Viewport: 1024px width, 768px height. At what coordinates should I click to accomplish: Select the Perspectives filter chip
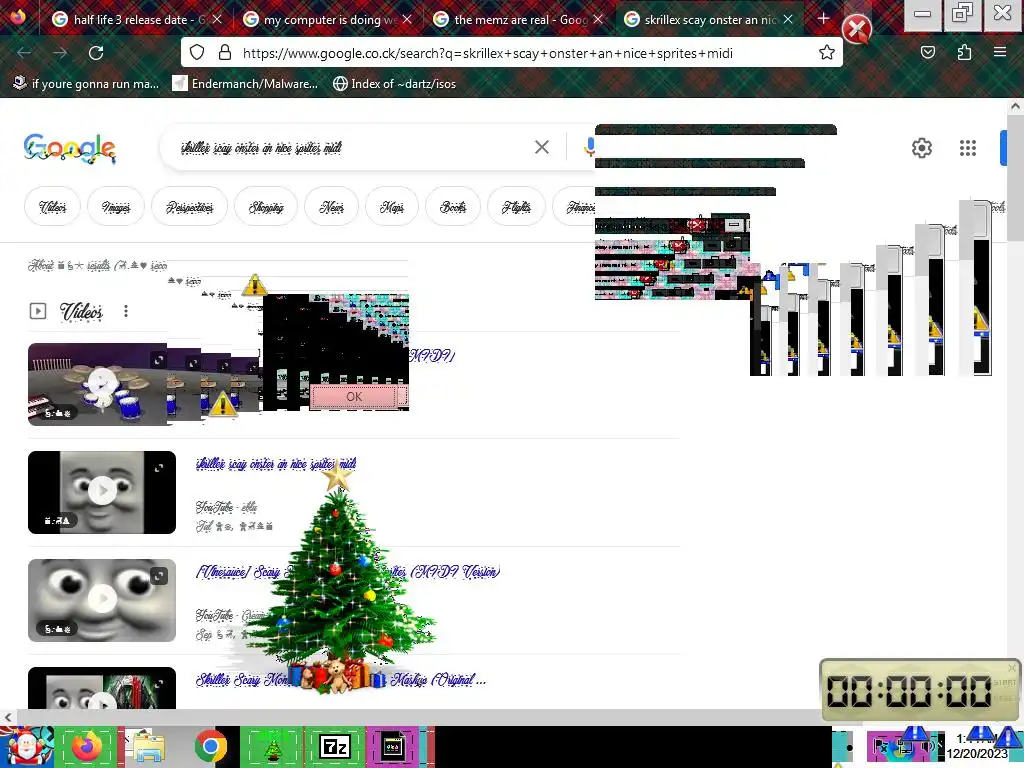tap(189, 206)
